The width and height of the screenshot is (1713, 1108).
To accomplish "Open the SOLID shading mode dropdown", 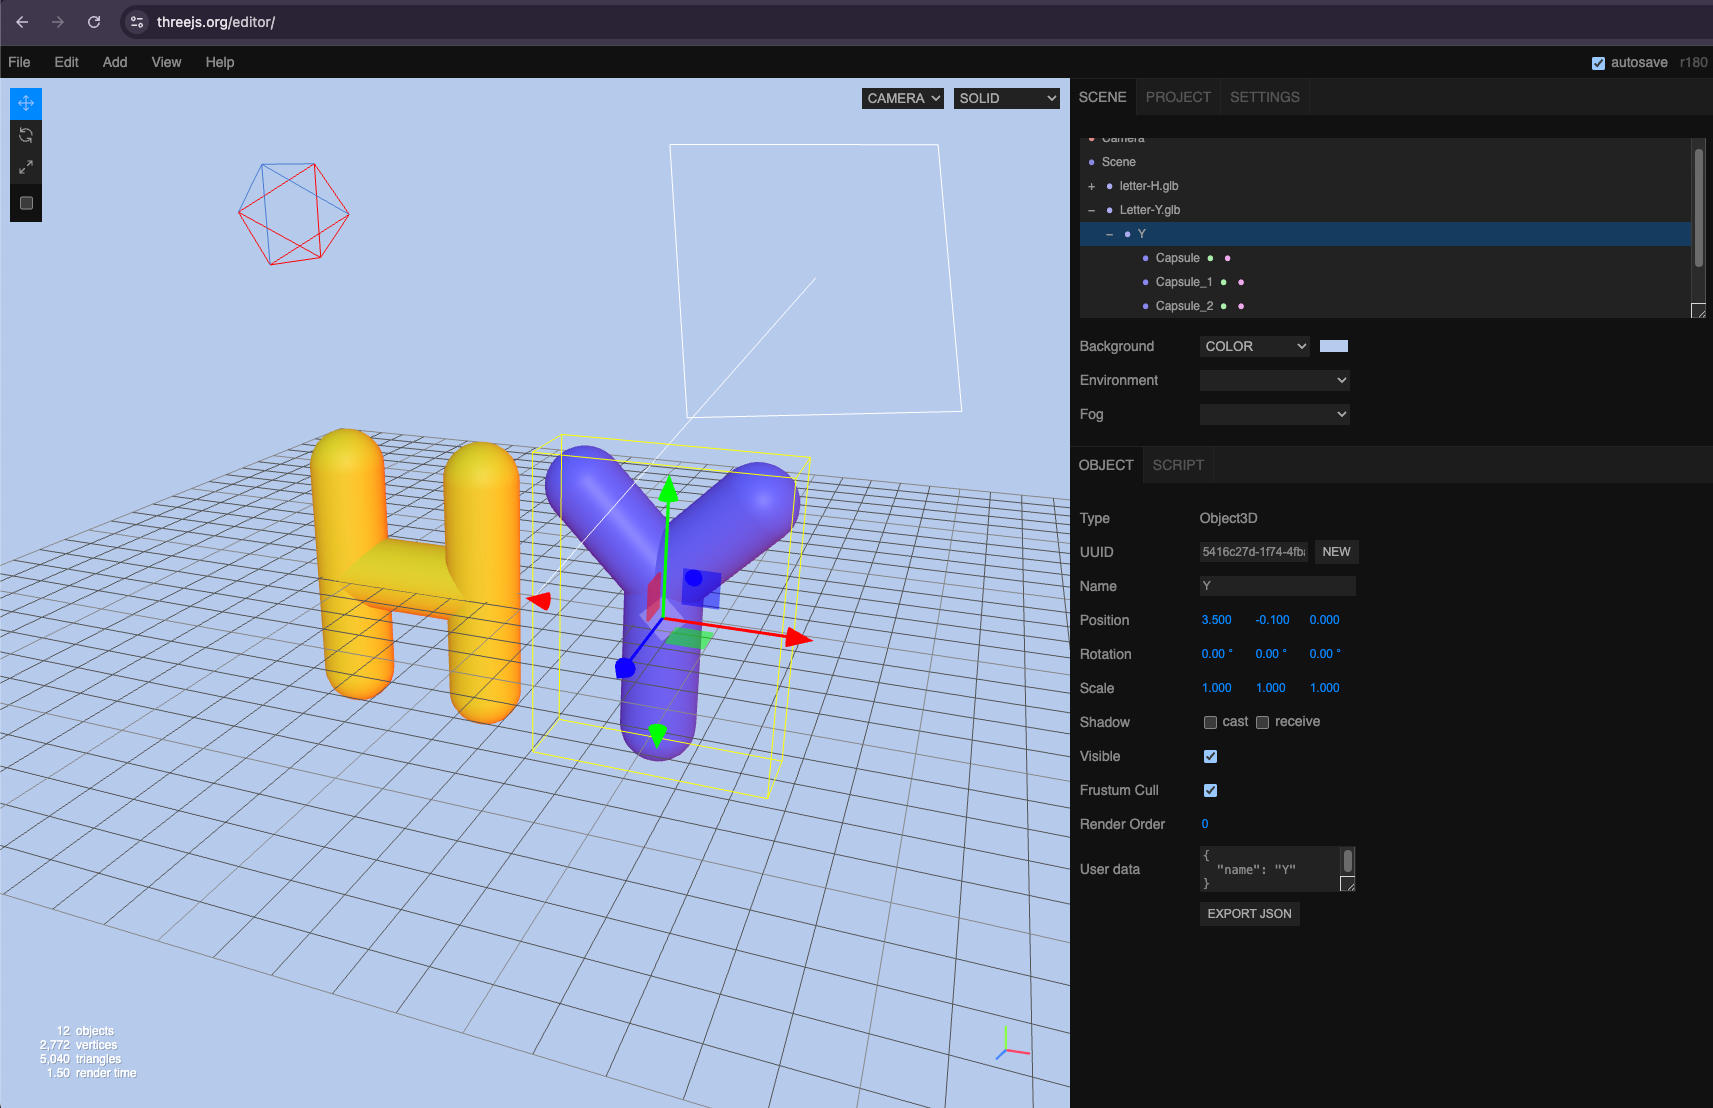I will (1006, 98).
